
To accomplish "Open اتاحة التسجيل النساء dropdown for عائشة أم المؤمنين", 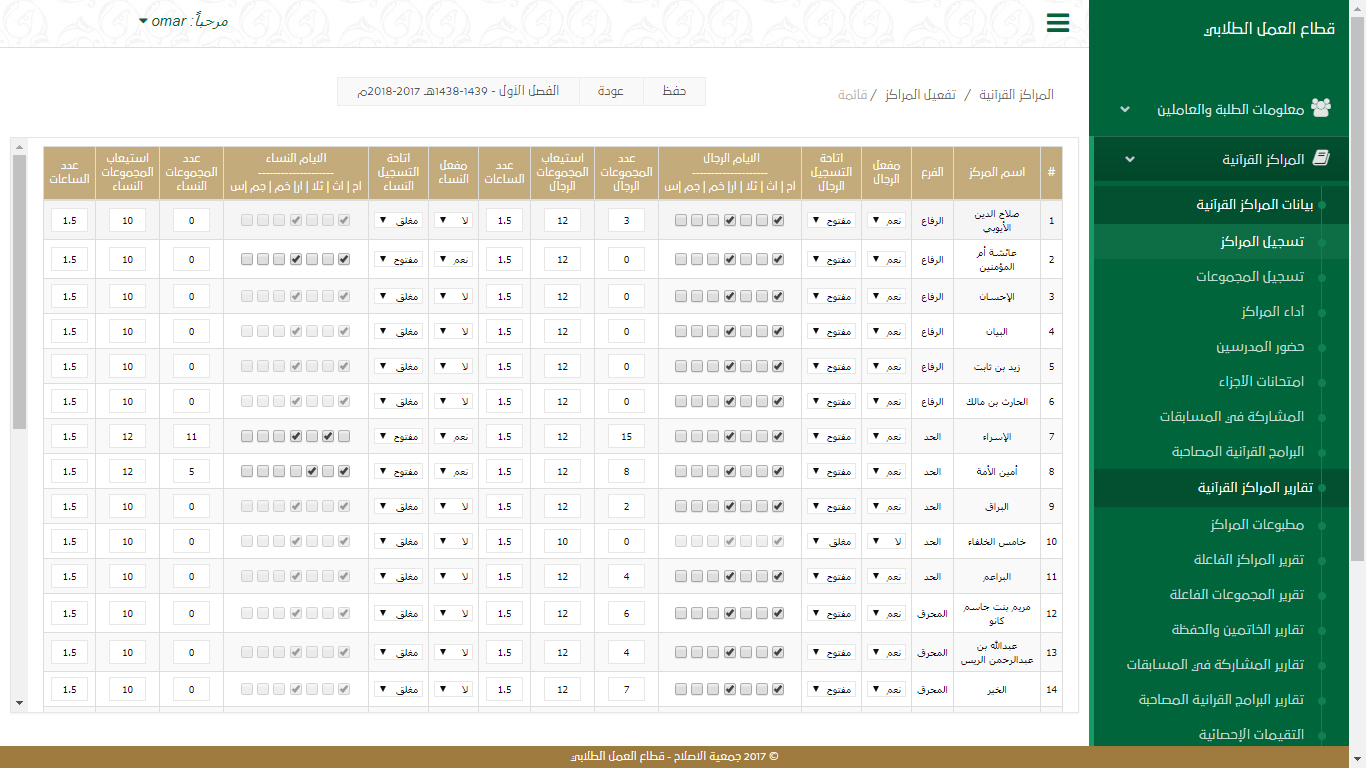I will [398, 260].
